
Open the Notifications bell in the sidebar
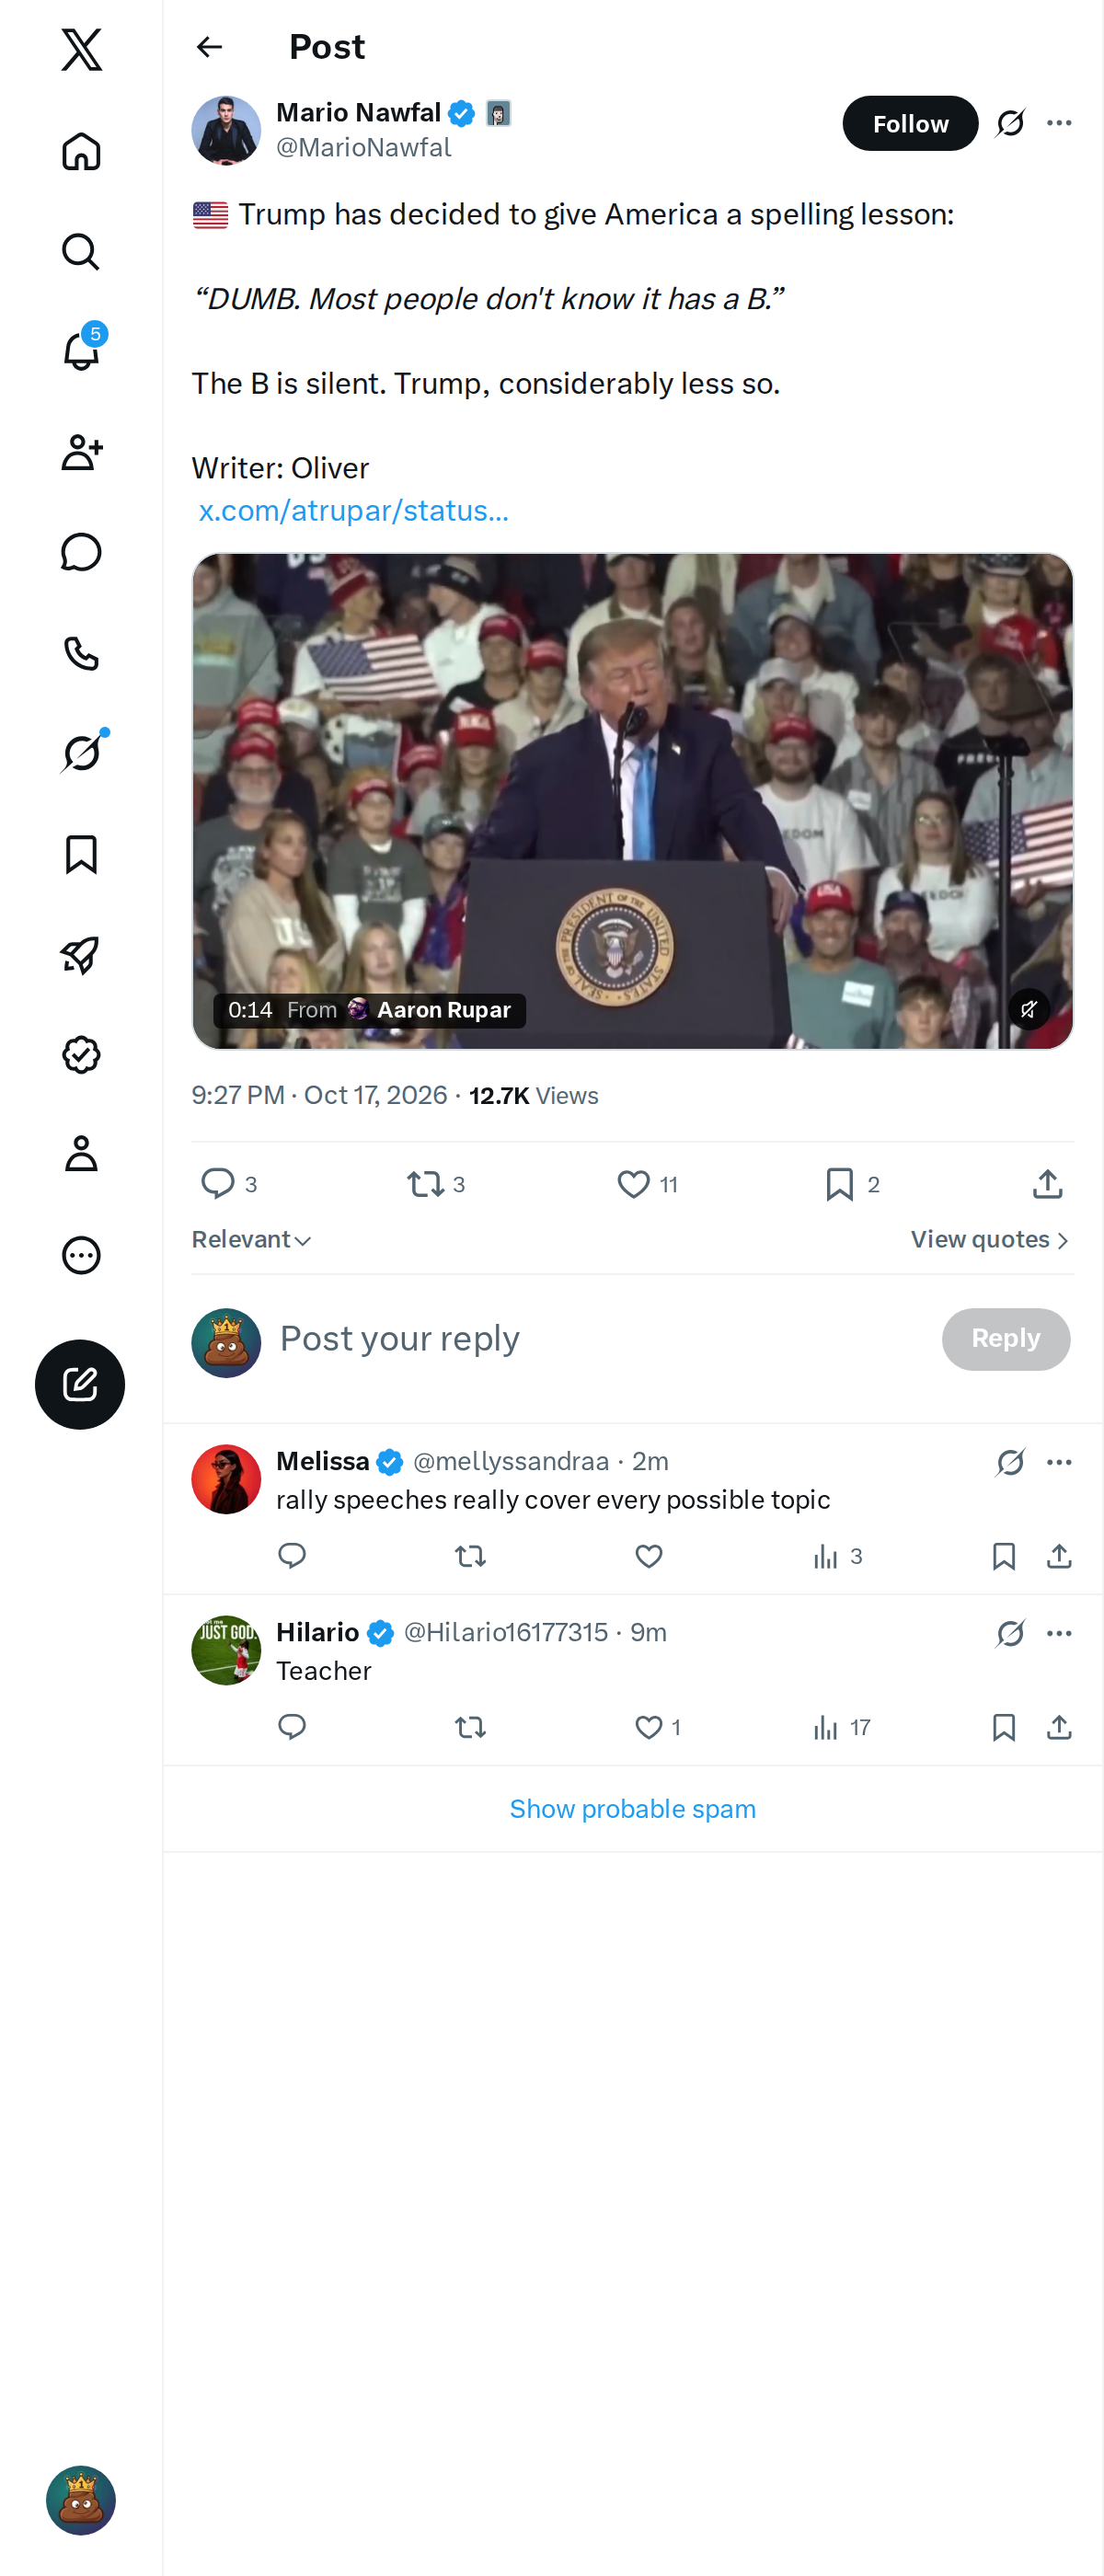click(81, 351)
